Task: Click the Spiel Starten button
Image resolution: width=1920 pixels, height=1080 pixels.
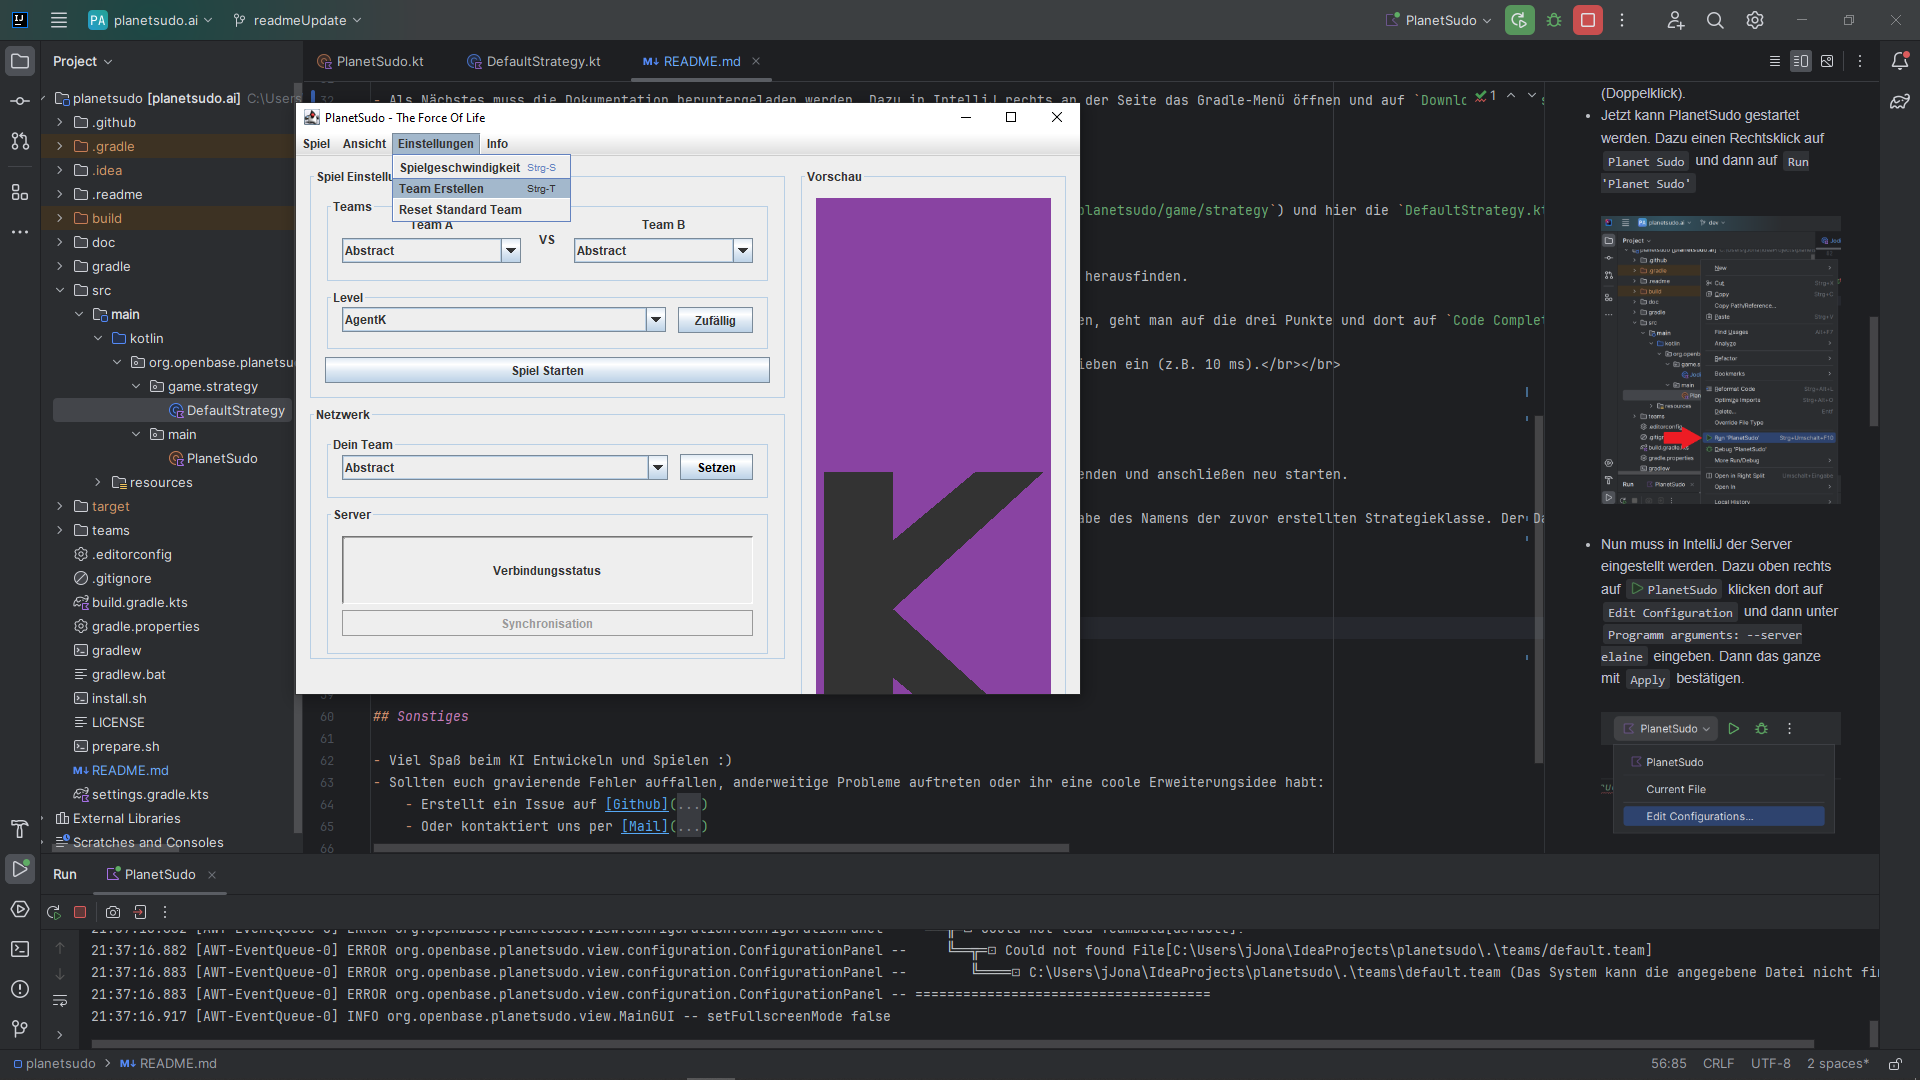Action: [547, 371]
